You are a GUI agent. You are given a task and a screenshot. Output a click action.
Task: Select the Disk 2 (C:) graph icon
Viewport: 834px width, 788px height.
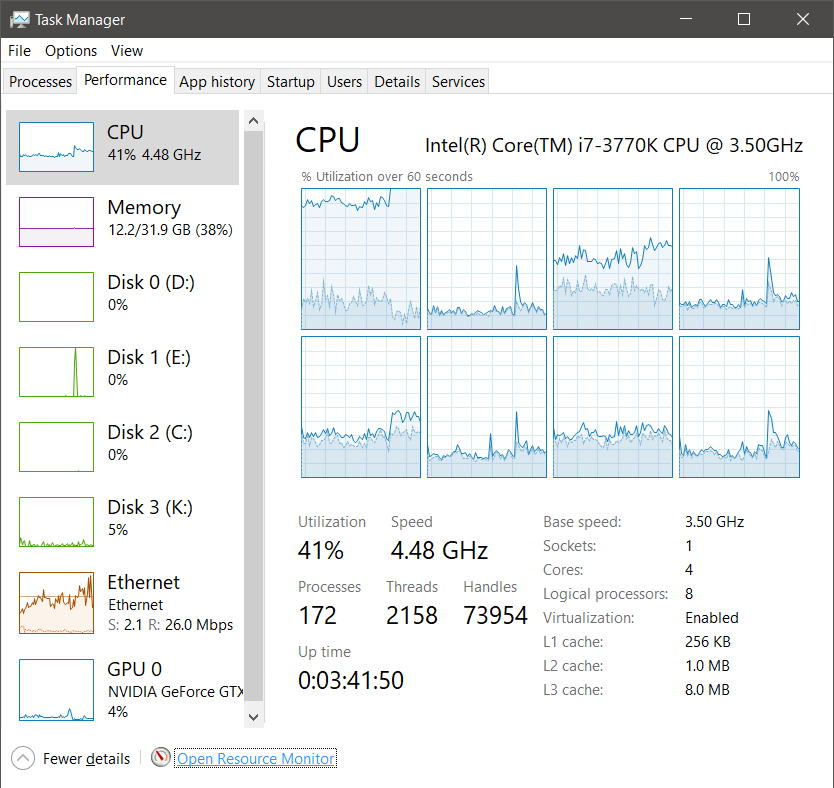point(56,447)
